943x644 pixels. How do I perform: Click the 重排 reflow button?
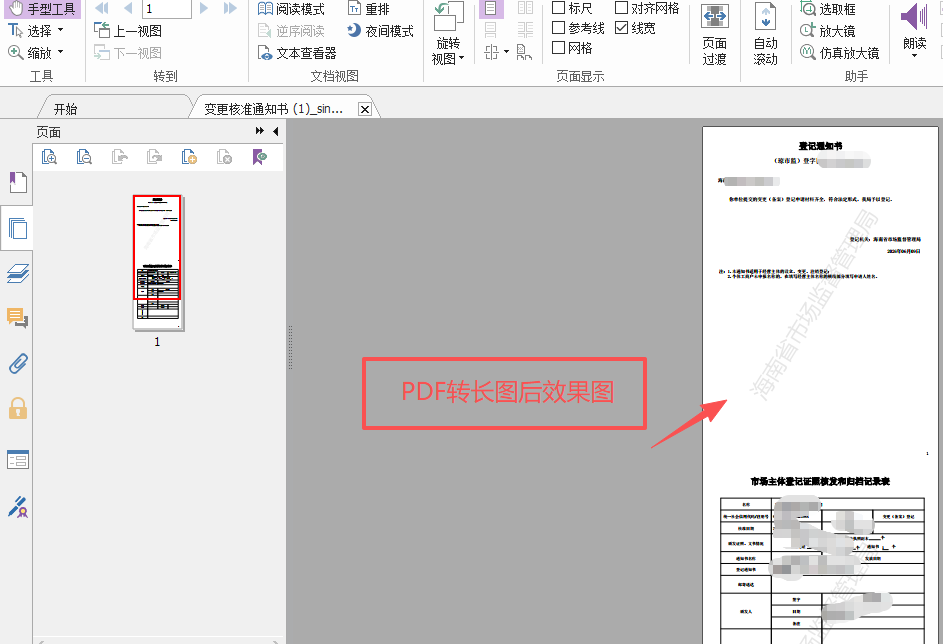click(369, 8)
